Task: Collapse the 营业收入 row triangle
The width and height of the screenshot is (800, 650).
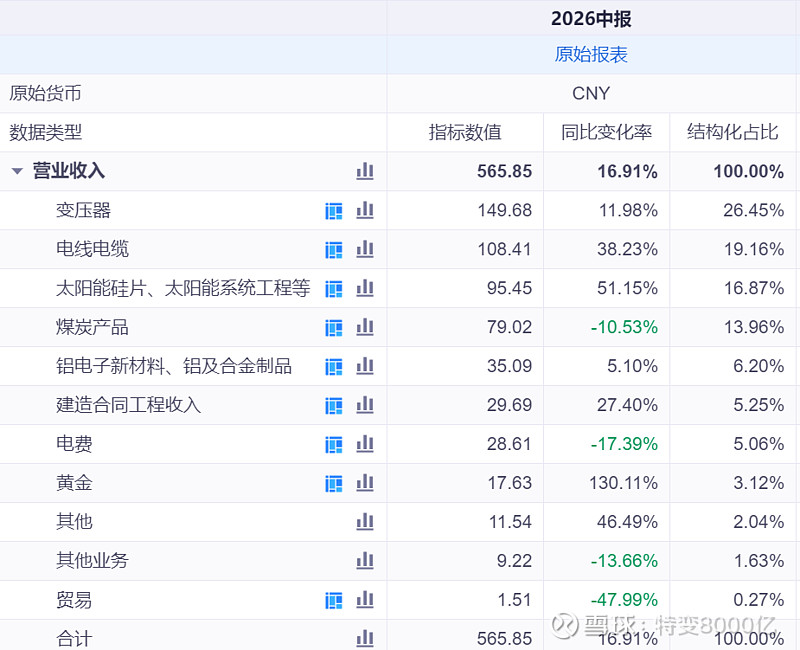Action: [x=17, y=171]
